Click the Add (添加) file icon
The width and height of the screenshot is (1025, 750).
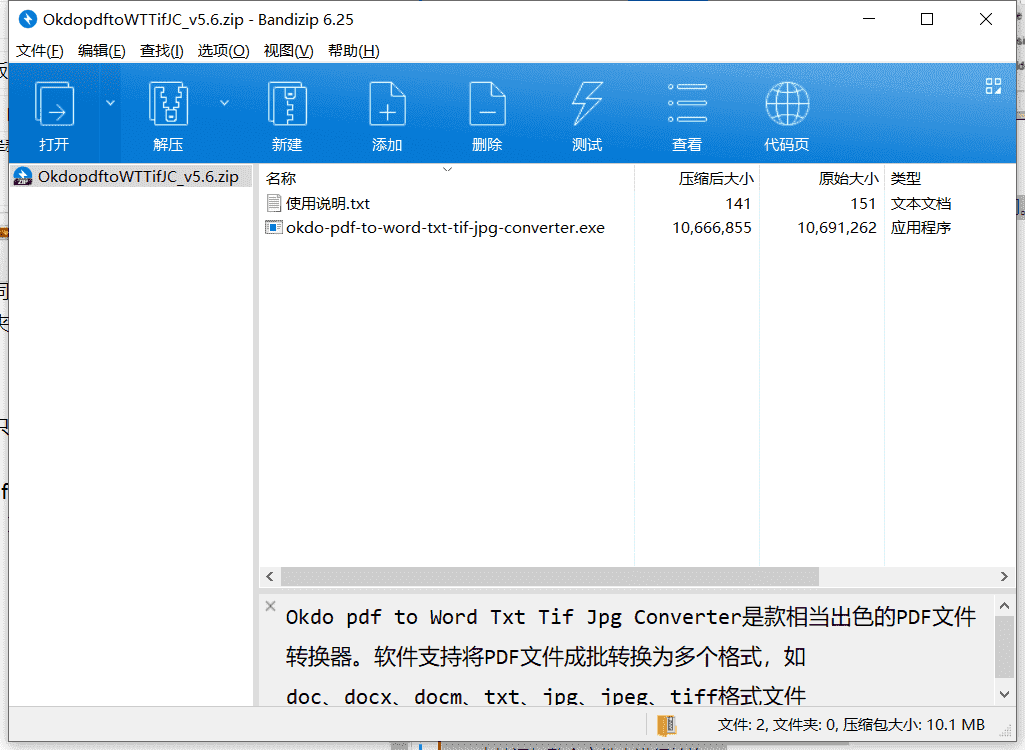click(x=387, y=104)
